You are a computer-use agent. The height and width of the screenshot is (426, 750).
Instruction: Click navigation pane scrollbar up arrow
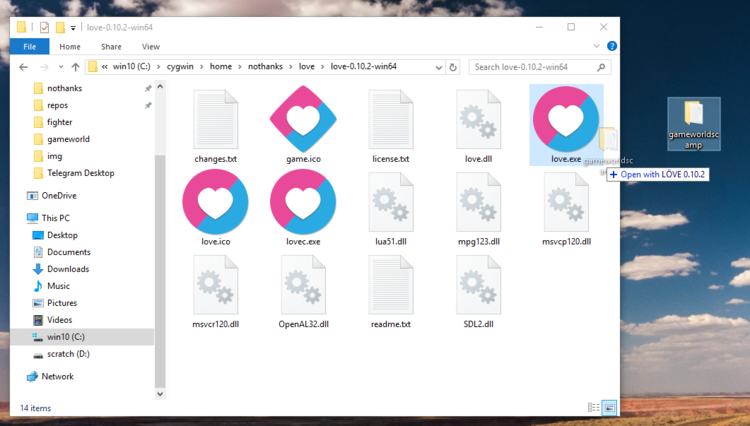pyautogui.click(x=160, y=87)
